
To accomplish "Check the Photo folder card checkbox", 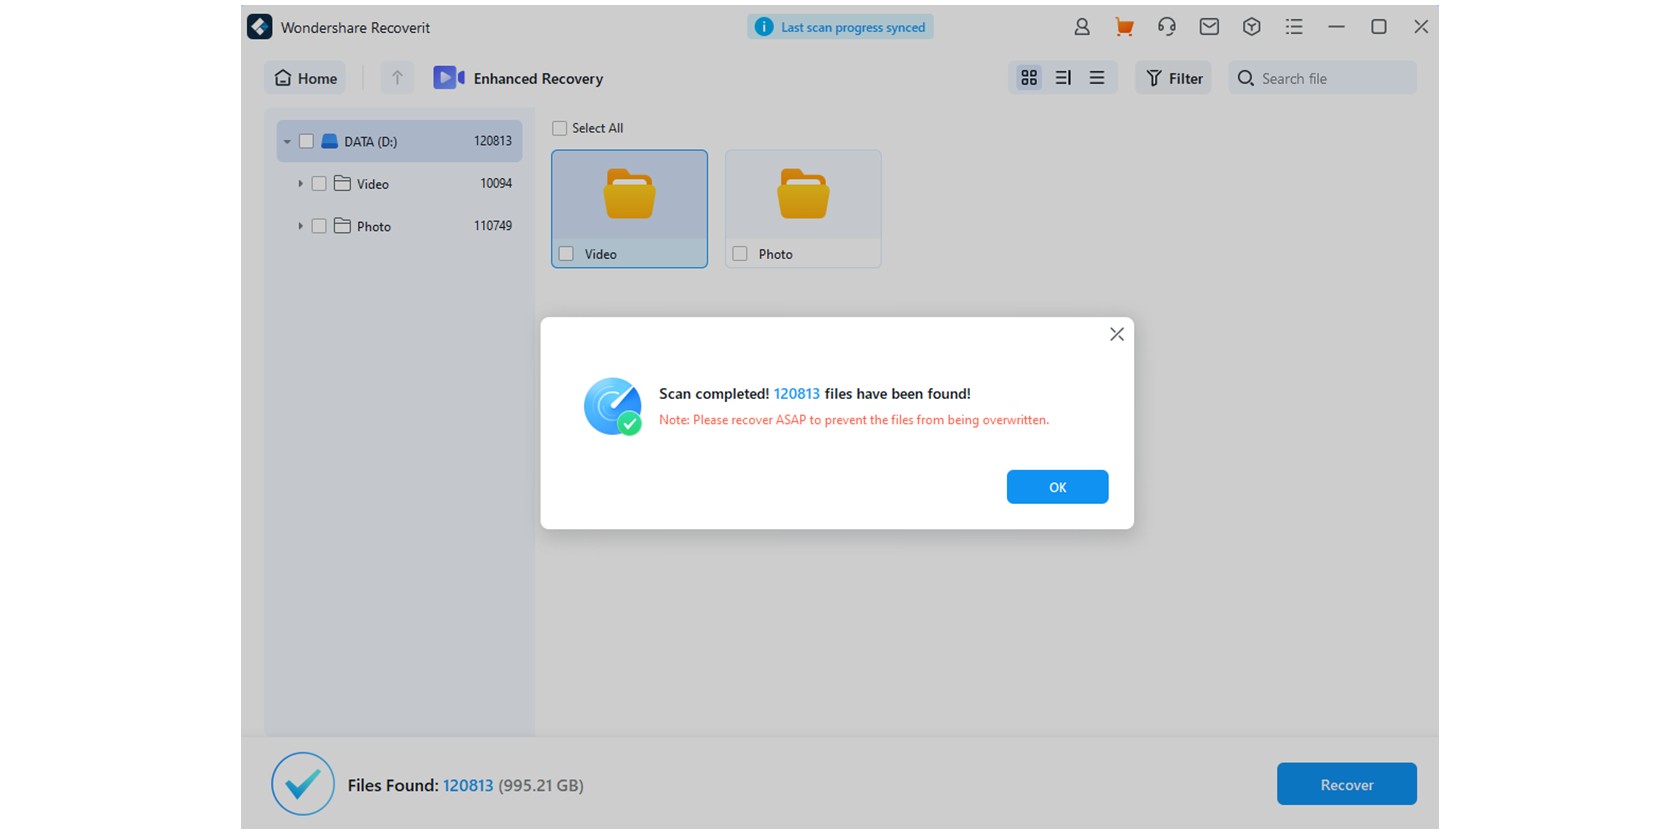I will tap(740, 254).
